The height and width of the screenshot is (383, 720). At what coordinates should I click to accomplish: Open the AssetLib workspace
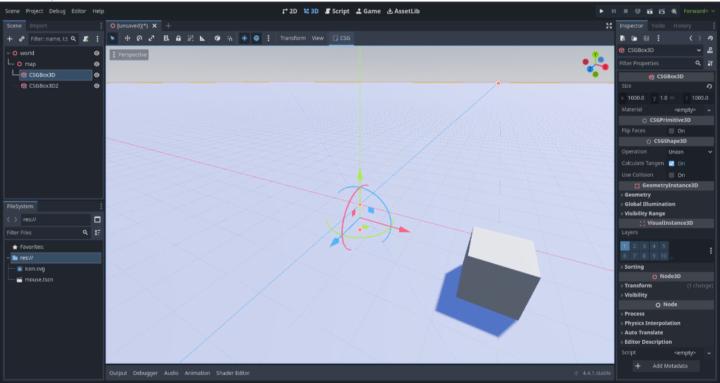pyautogui.click(x=403, y=11)
